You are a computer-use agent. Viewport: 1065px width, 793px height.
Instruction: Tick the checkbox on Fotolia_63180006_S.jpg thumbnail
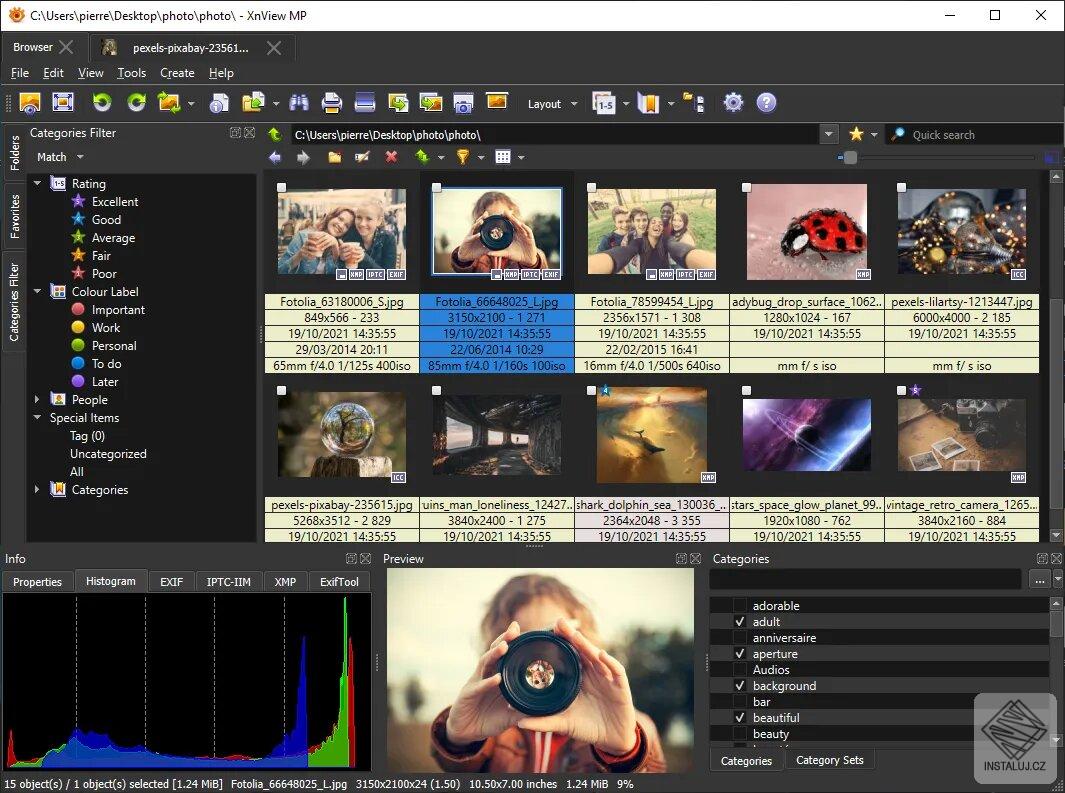[x=283, y=187]
